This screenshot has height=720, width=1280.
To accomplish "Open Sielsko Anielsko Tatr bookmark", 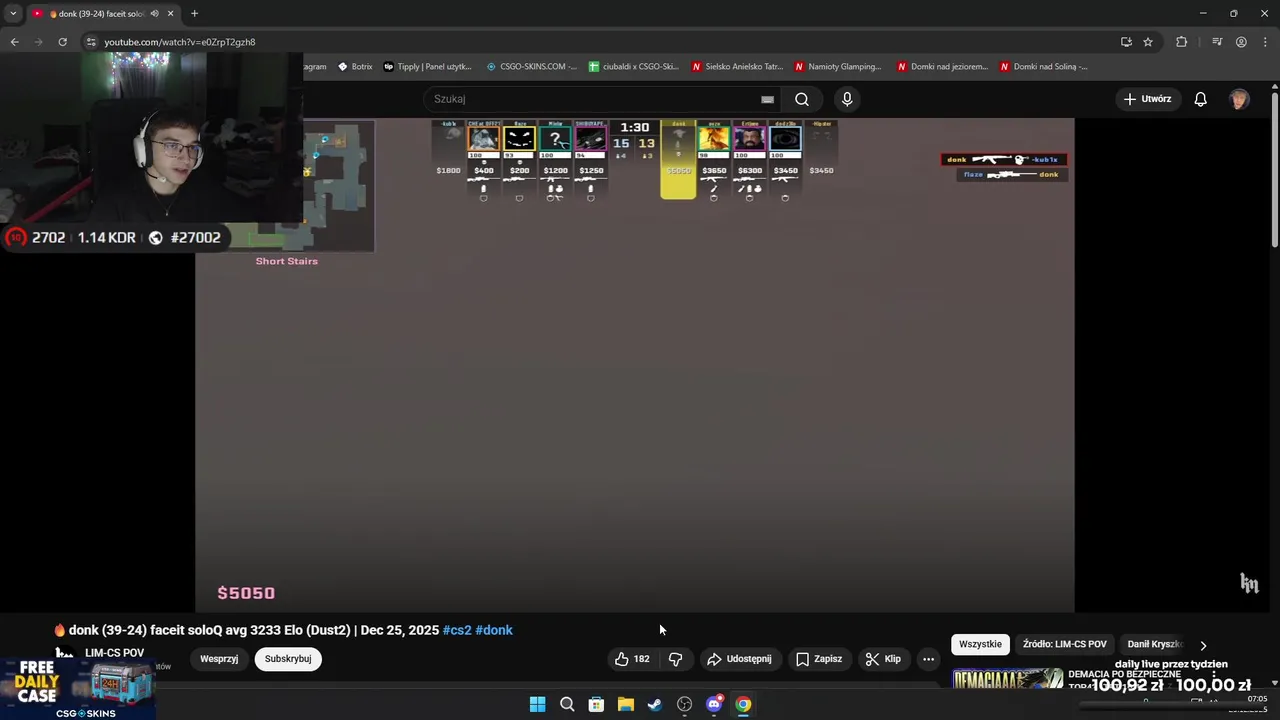I will point(737,67).
